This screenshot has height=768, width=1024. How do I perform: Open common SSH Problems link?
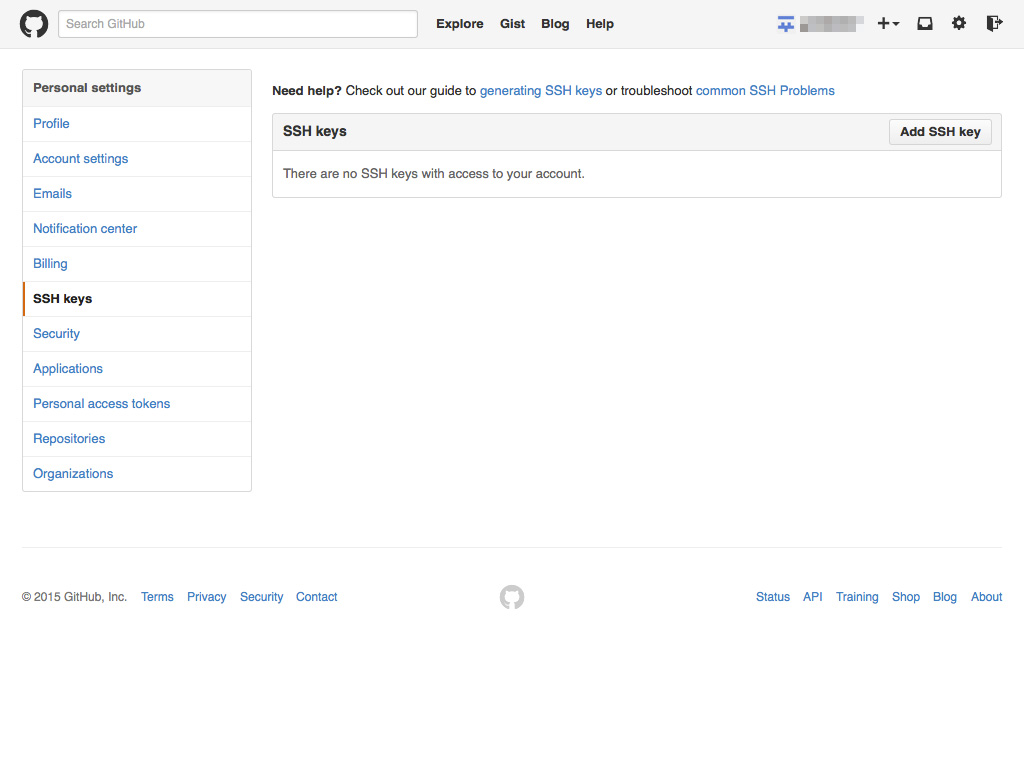coord(765,91)
